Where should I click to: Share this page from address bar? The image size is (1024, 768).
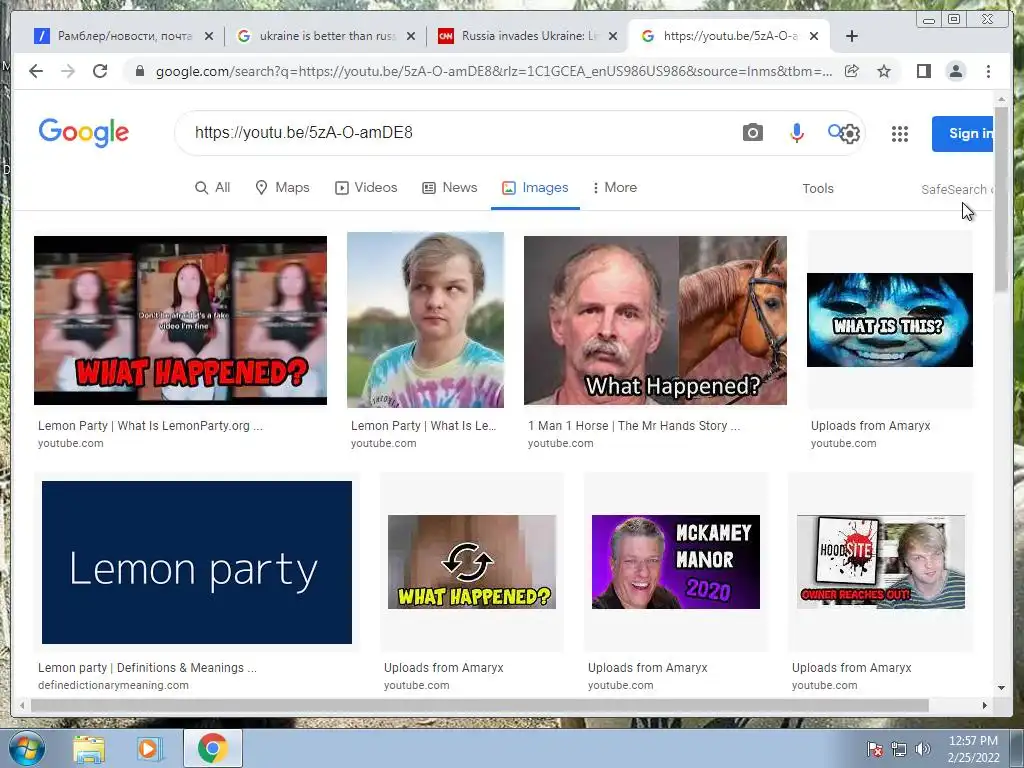[x=852, y=71]
